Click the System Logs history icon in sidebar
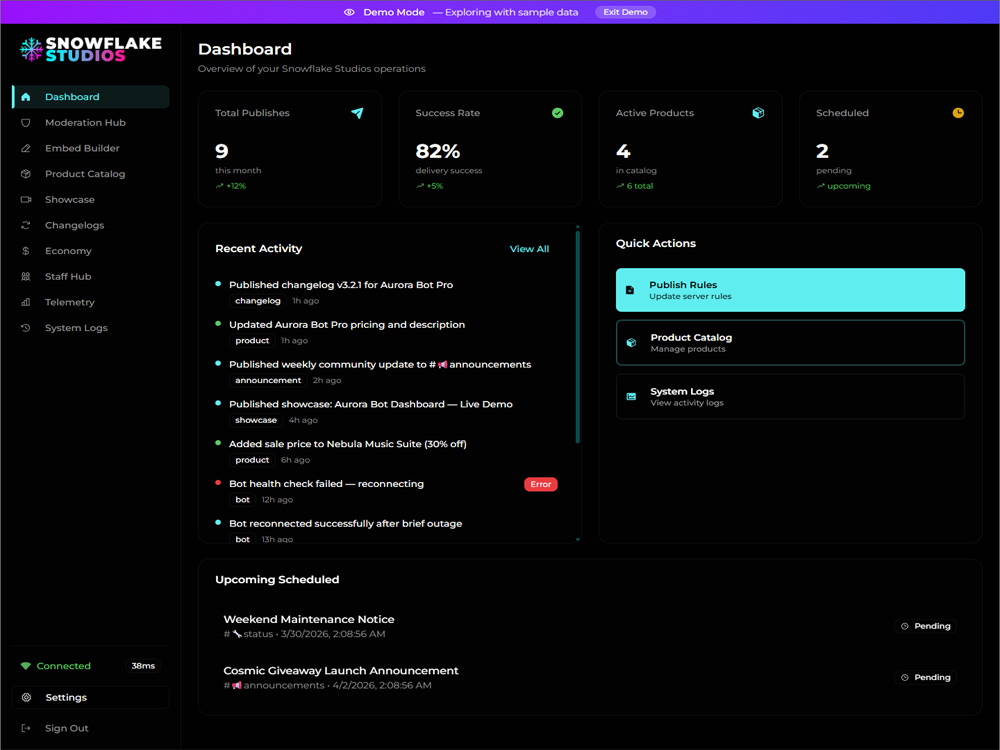This screenshot has height=750, width=1000. pyautogui.click(x=26, y=328)
